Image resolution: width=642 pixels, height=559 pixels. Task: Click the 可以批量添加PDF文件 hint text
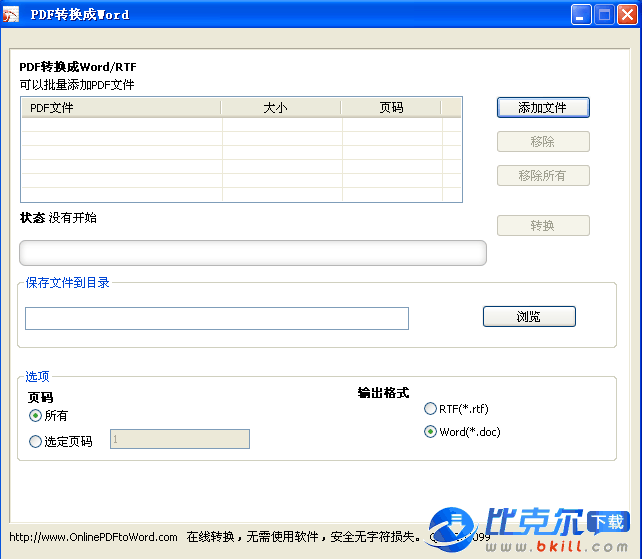coord(77,85)
